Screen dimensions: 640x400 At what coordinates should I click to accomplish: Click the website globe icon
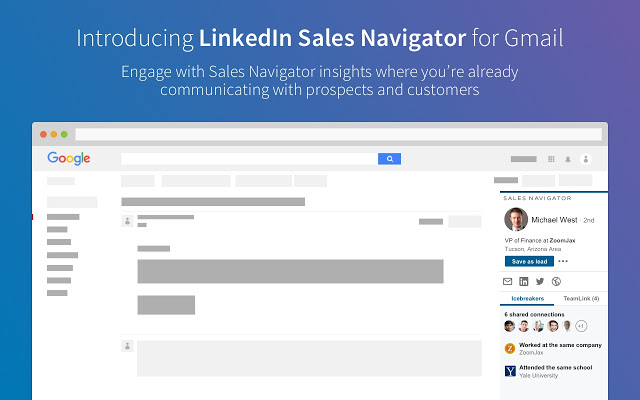[556, 281]
